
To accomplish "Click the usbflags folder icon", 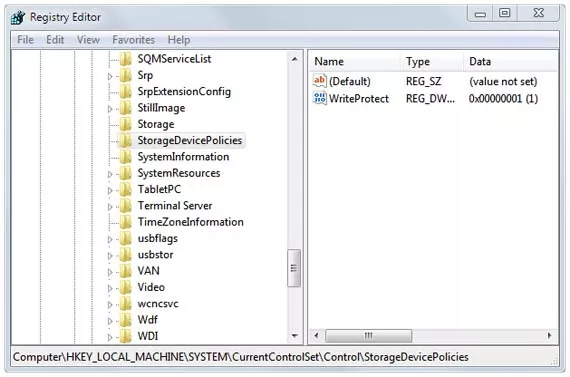I will coord(125,238).
